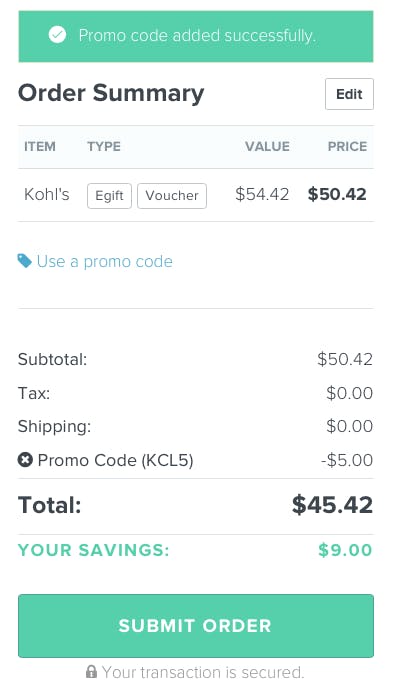
Task: Select the Egift type tag
Action: (109, 196)
